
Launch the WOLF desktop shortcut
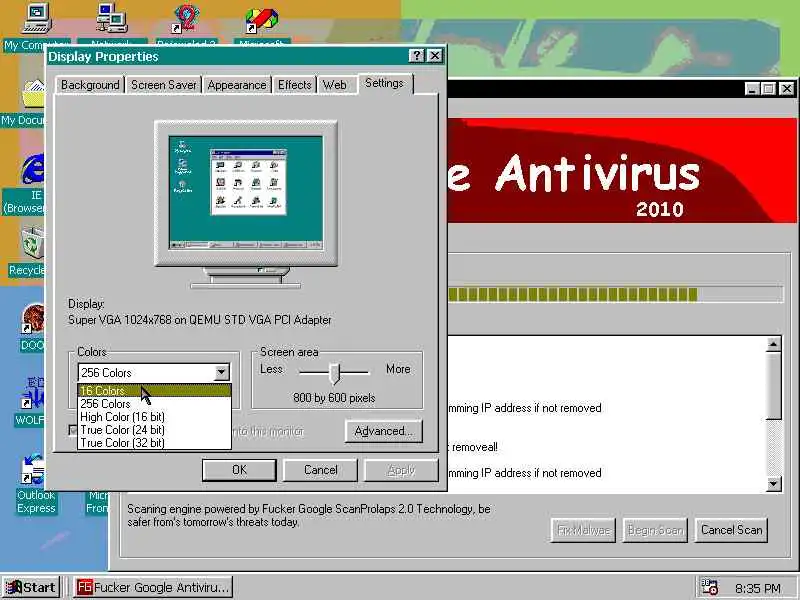tap(33, 394)
